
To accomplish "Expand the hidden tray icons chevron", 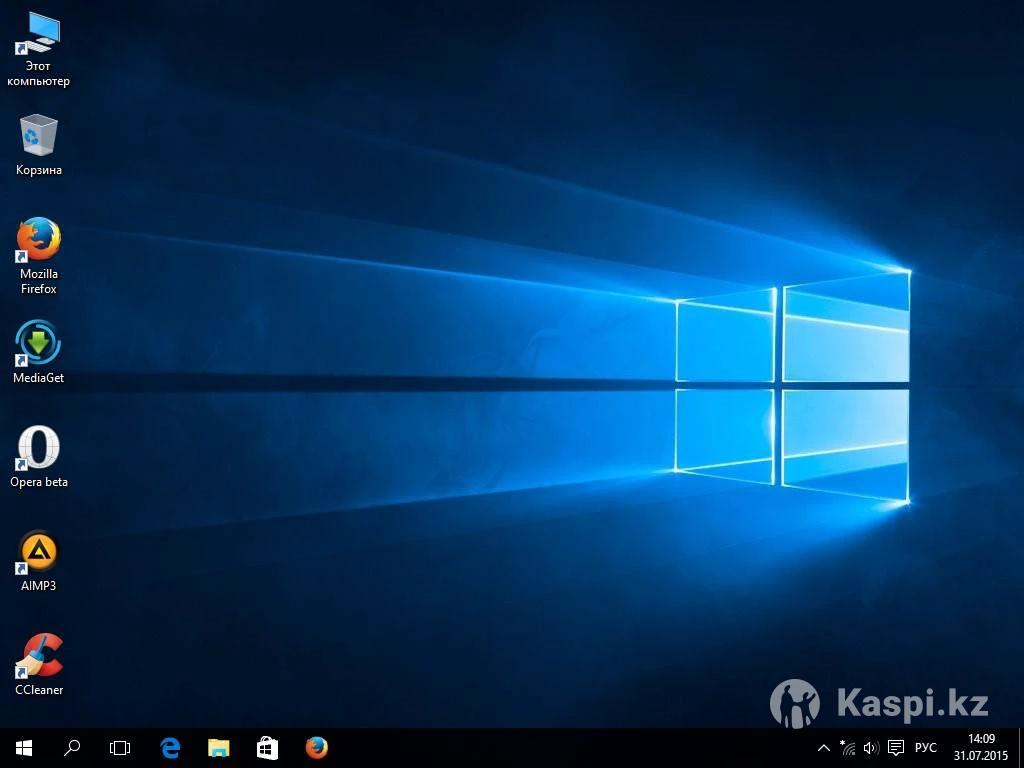I will [824, 748].
